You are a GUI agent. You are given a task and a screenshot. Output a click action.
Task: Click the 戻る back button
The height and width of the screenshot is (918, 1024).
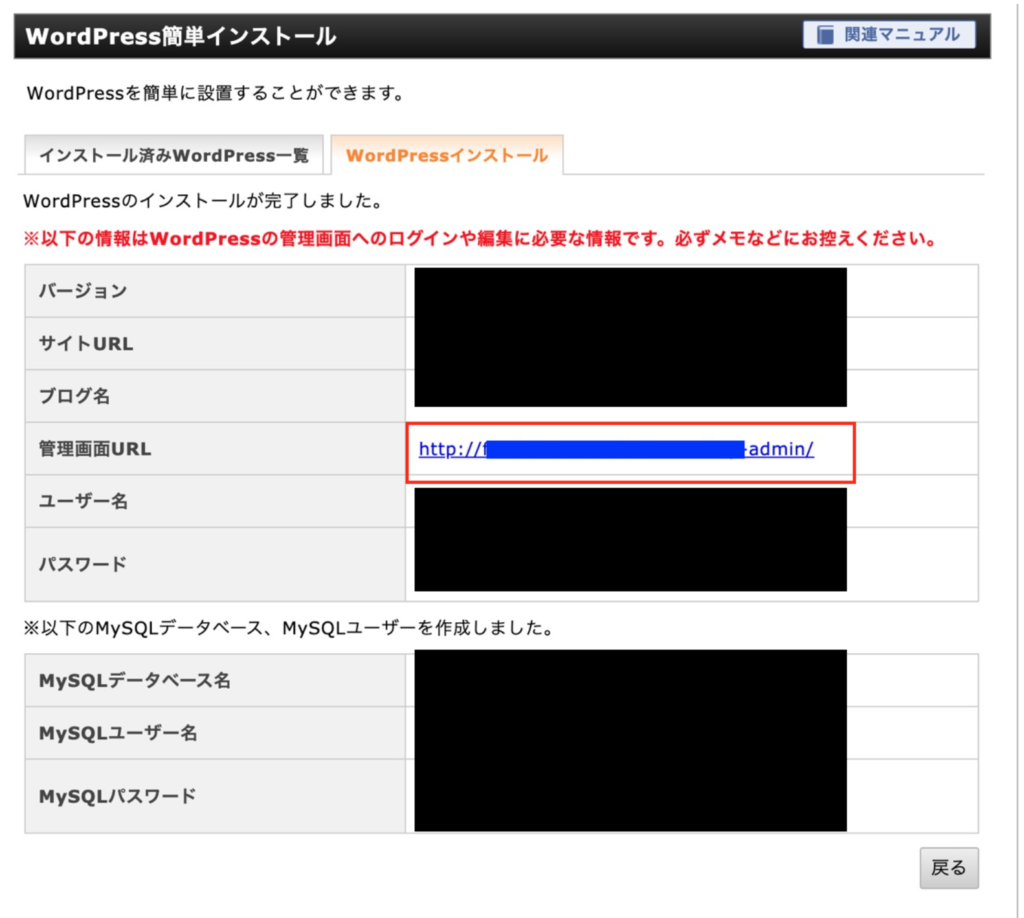[948, 868]
